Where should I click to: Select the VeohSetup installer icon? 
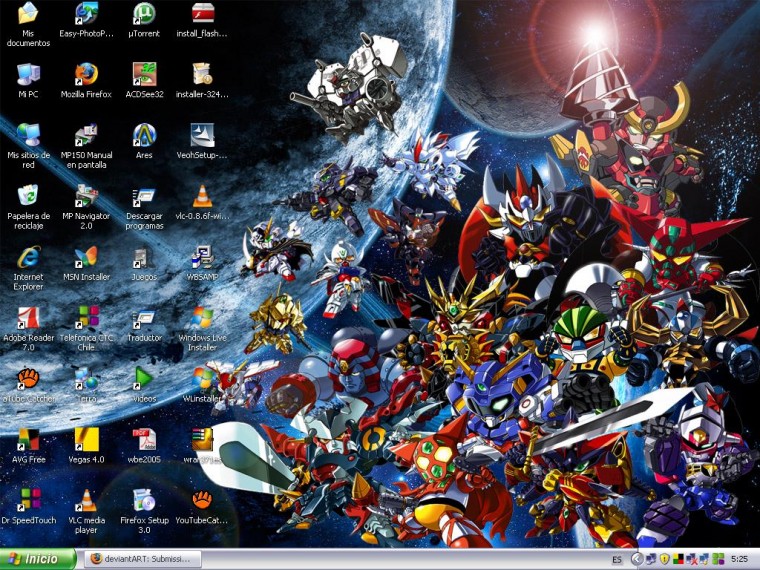click(x=203, y=135)
